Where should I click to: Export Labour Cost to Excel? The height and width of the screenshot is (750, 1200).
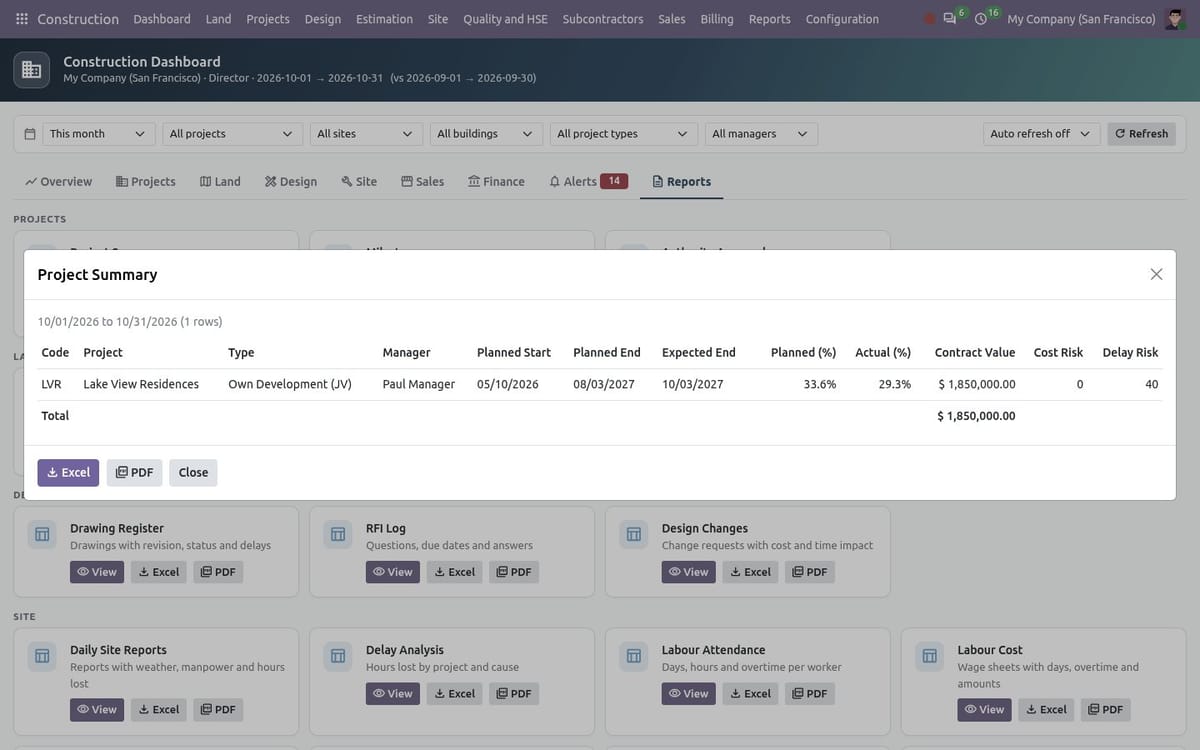(x=1046, y=710)
